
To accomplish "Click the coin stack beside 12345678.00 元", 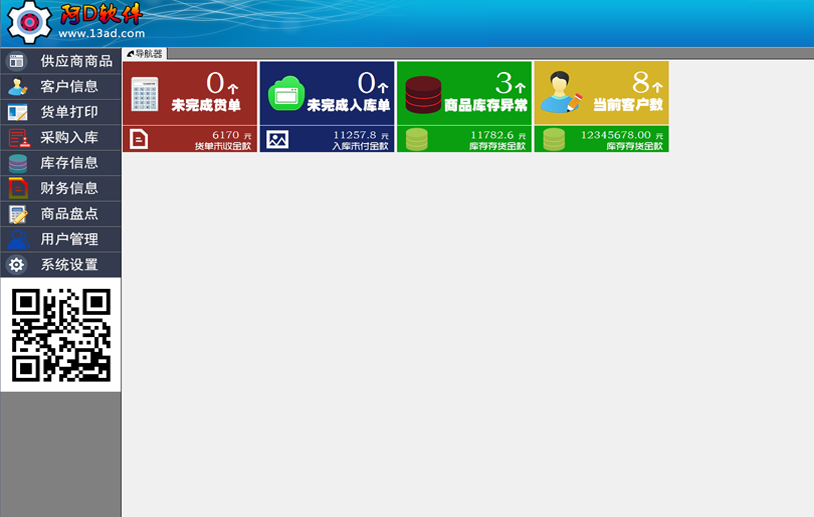I will (x=553, y=139).
